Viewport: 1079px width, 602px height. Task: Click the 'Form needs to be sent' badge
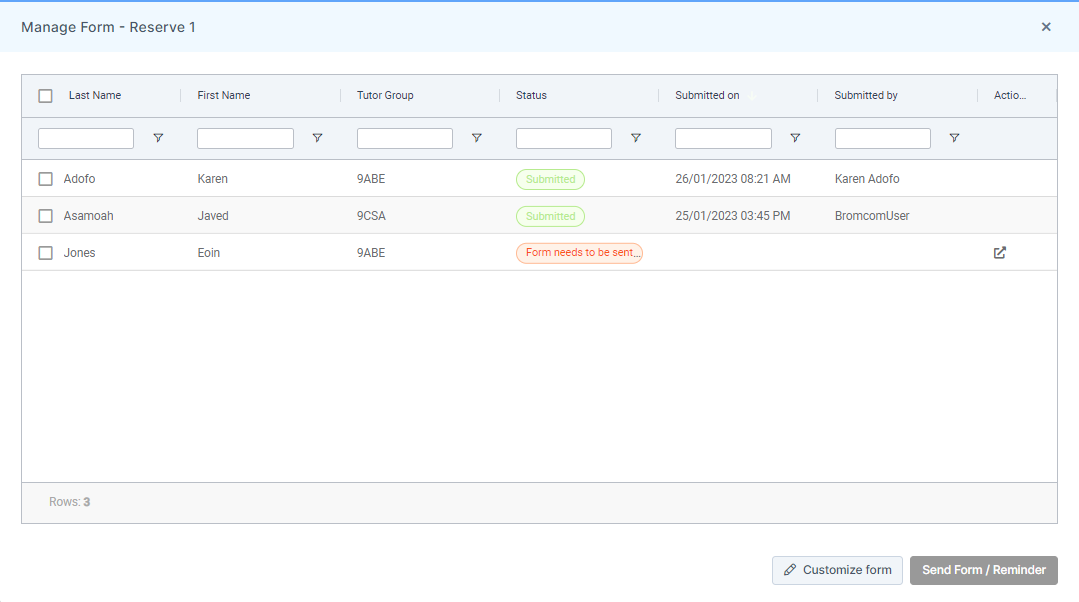pos(579,253)
